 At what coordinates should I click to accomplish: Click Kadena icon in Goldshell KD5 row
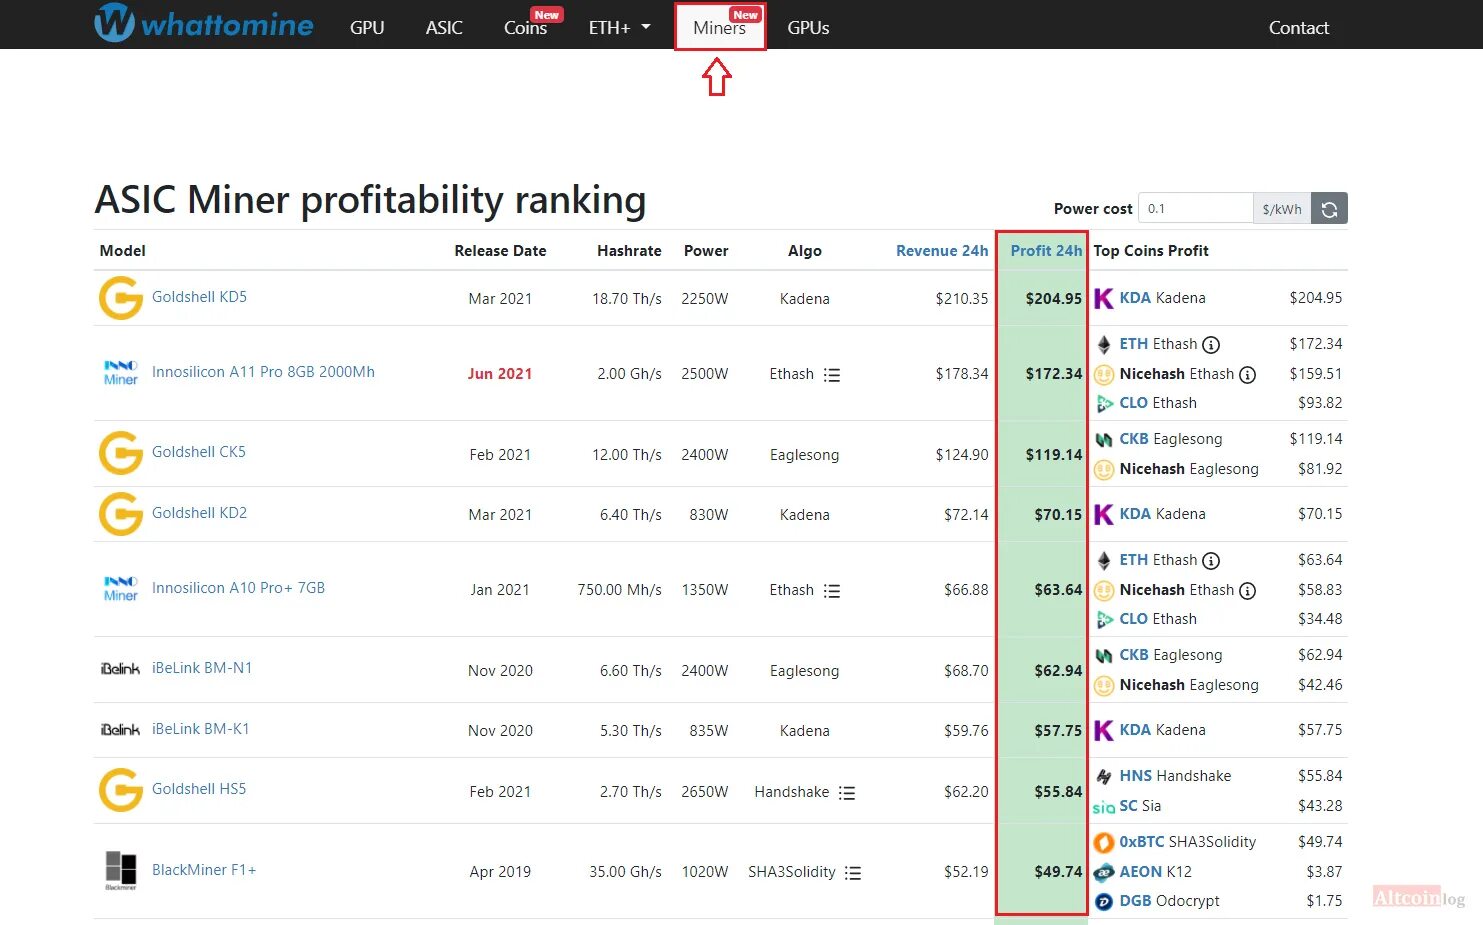point(1104,298)
